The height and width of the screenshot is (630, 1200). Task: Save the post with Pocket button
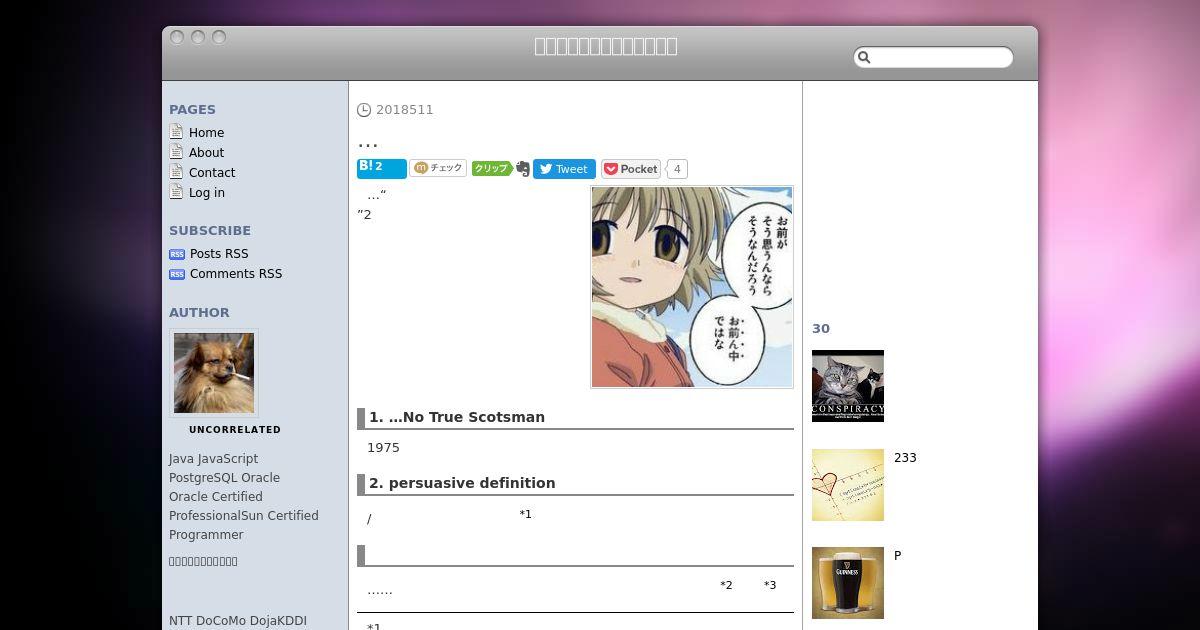click(x=631, y=169)
